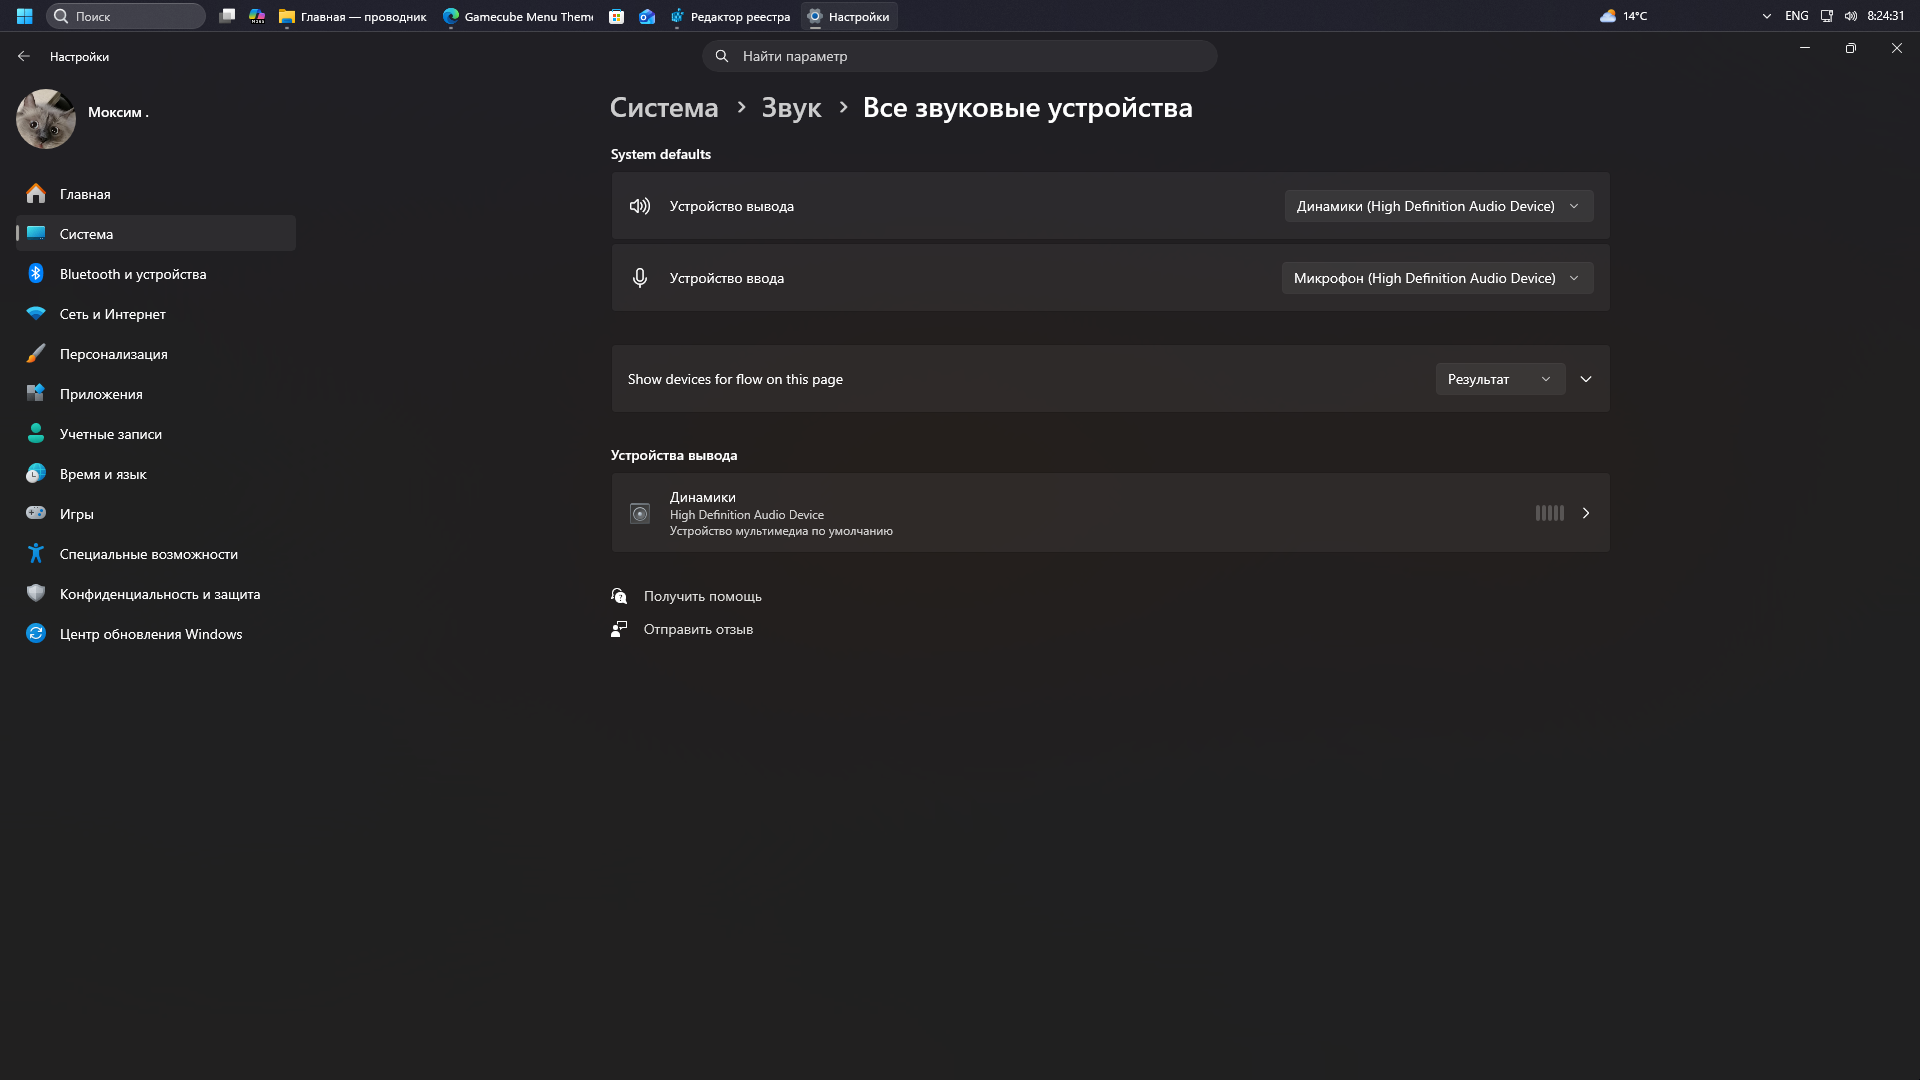Image resolution: width=1920 pixels, height=1080 pixels.
Task: Click the back arrow in Настройки
Action: pos(24,57)
